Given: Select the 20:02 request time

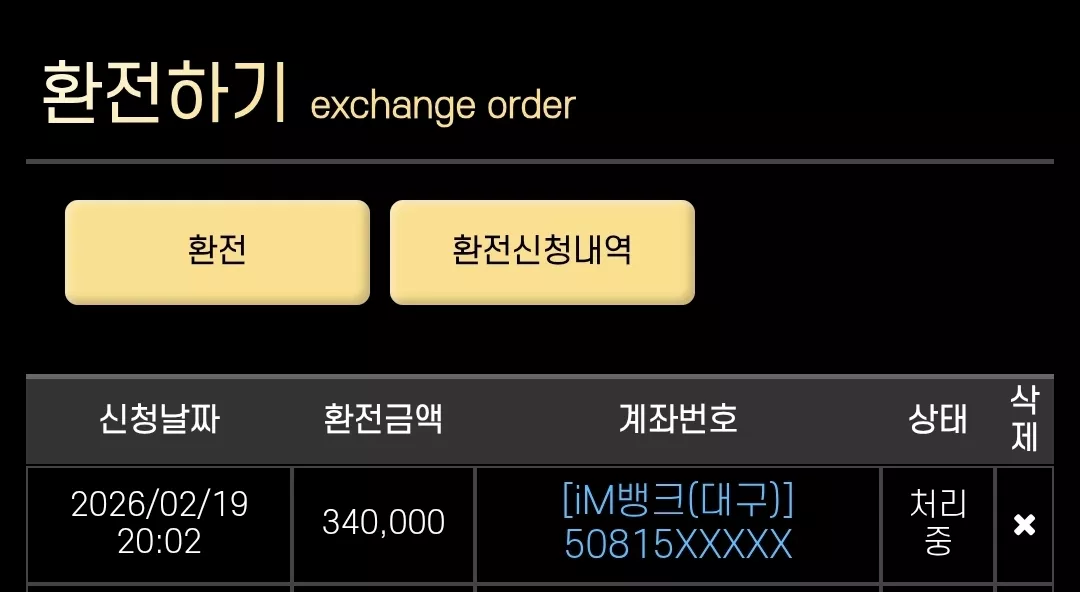Looking at the screenshot, I should tap(159, 542).
